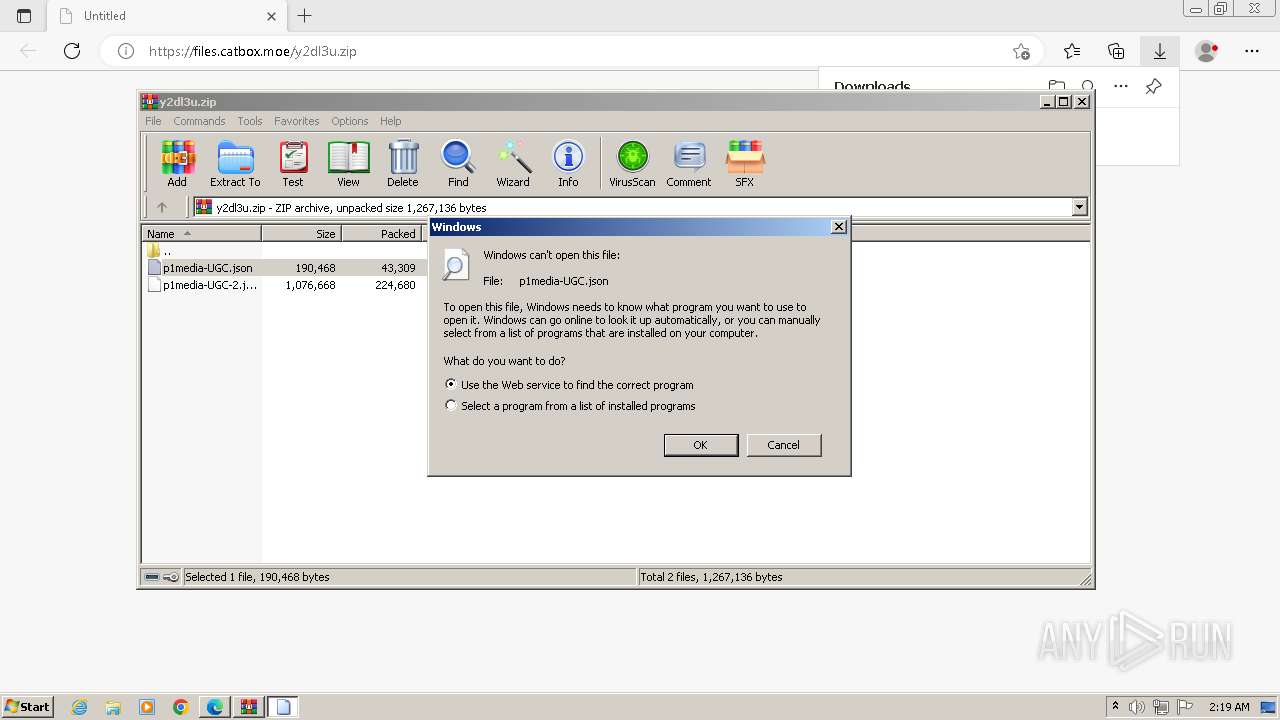1280x720 pixels.
Task: Click the browser address bar URL
Action: [252, 51]
